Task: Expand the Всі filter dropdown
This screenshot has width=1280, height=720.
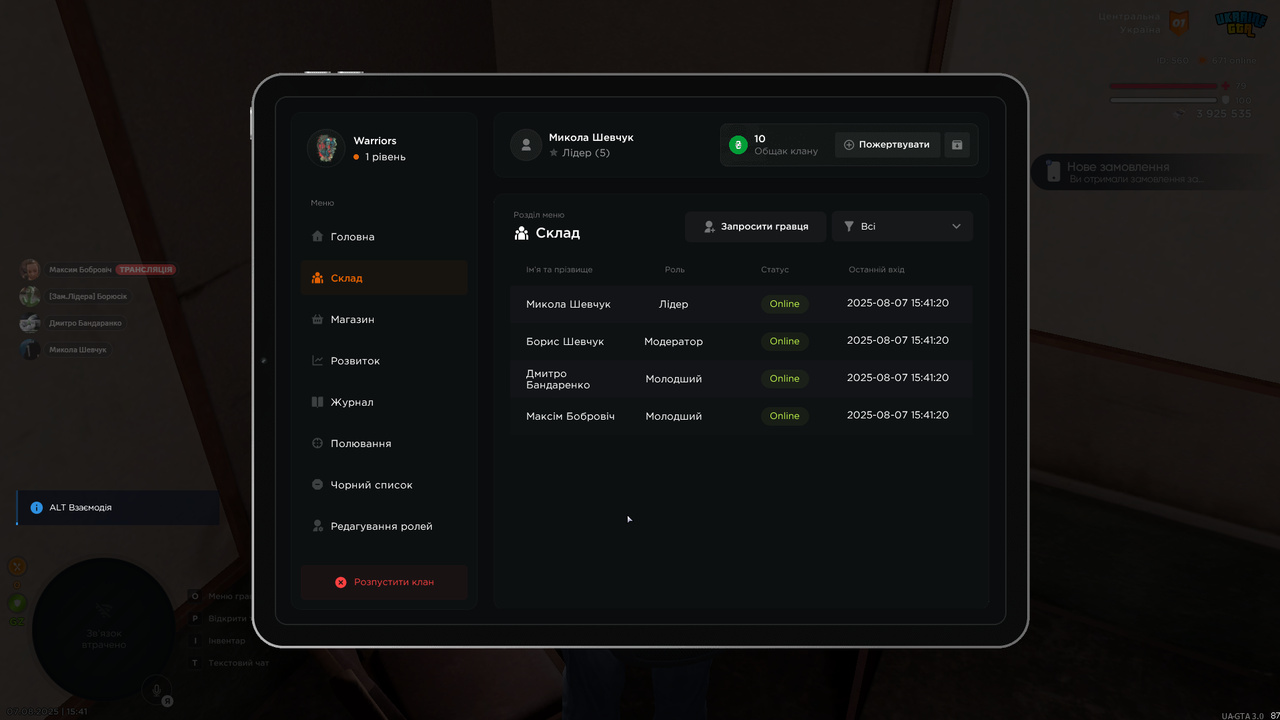Action: [902, 226]
